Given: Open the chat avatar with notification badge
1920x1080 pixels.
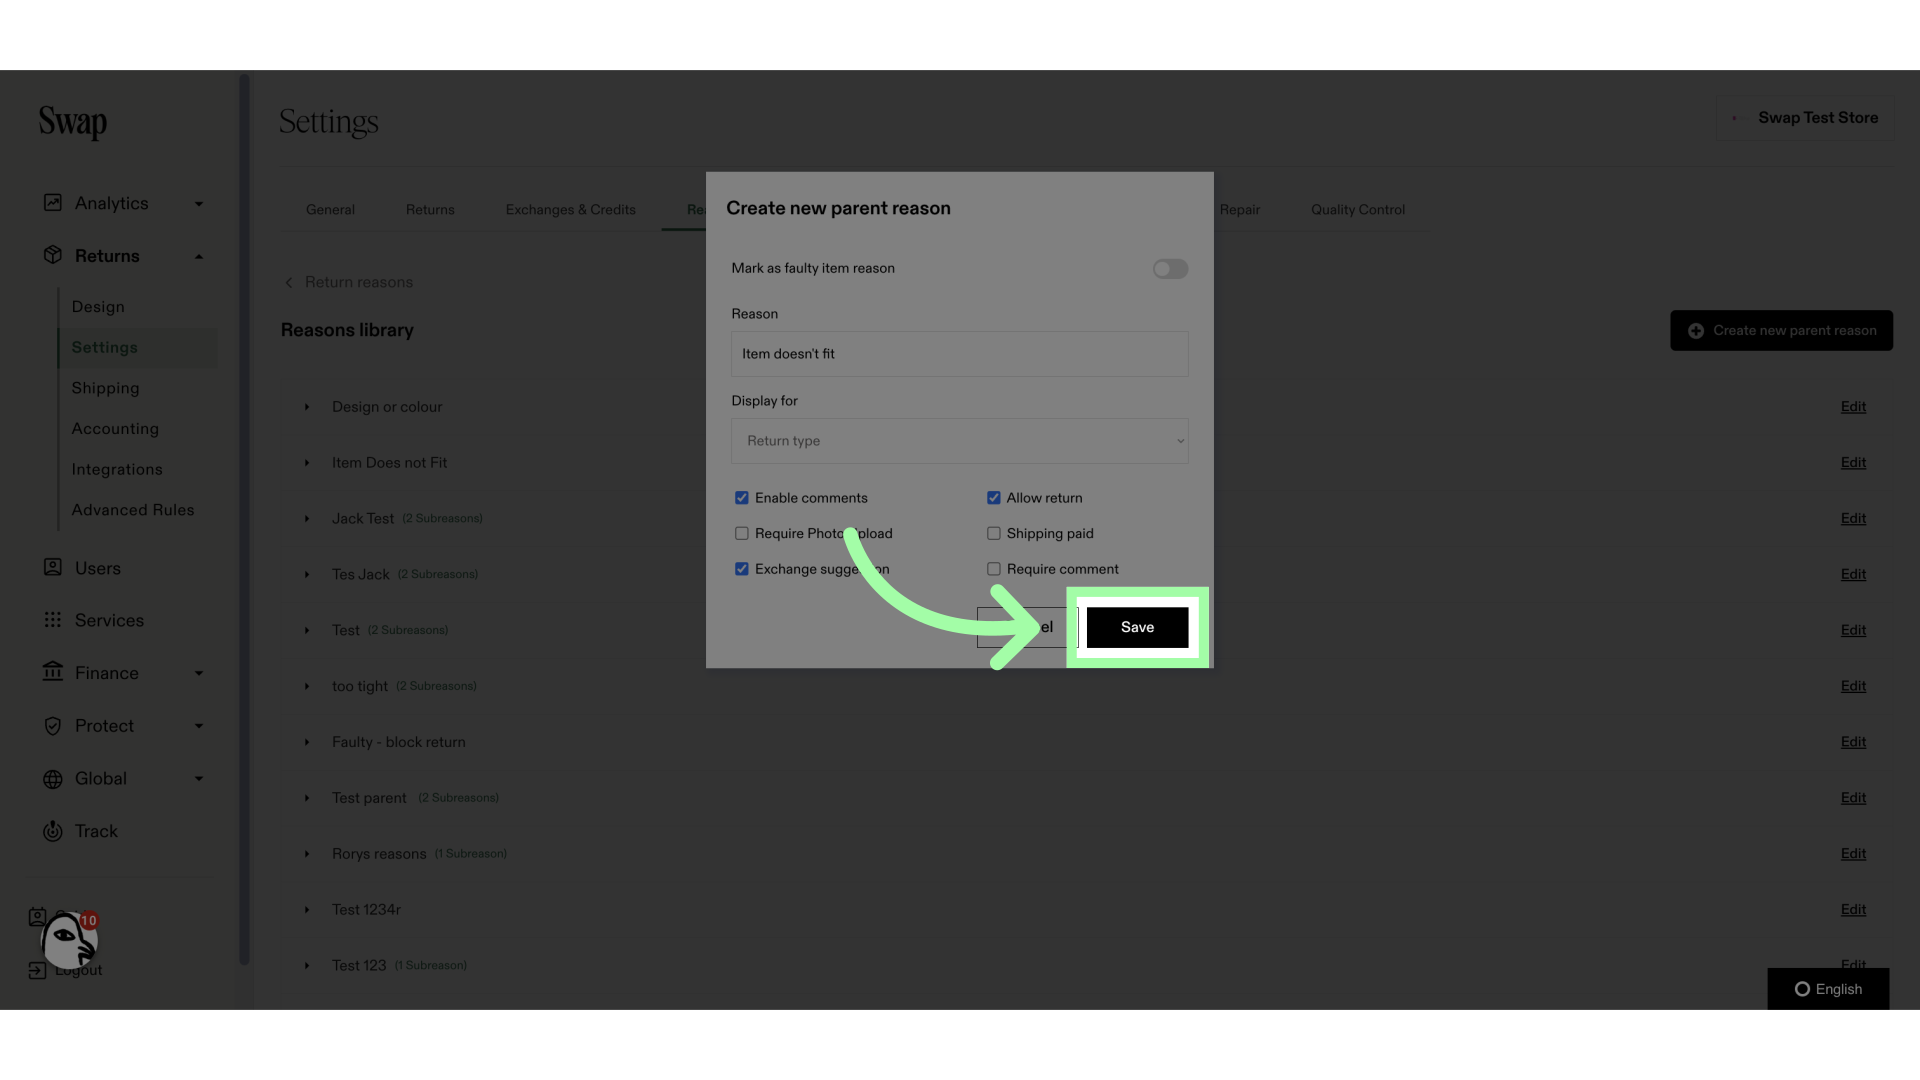Looking at the screenshot, I should point(68,940).
